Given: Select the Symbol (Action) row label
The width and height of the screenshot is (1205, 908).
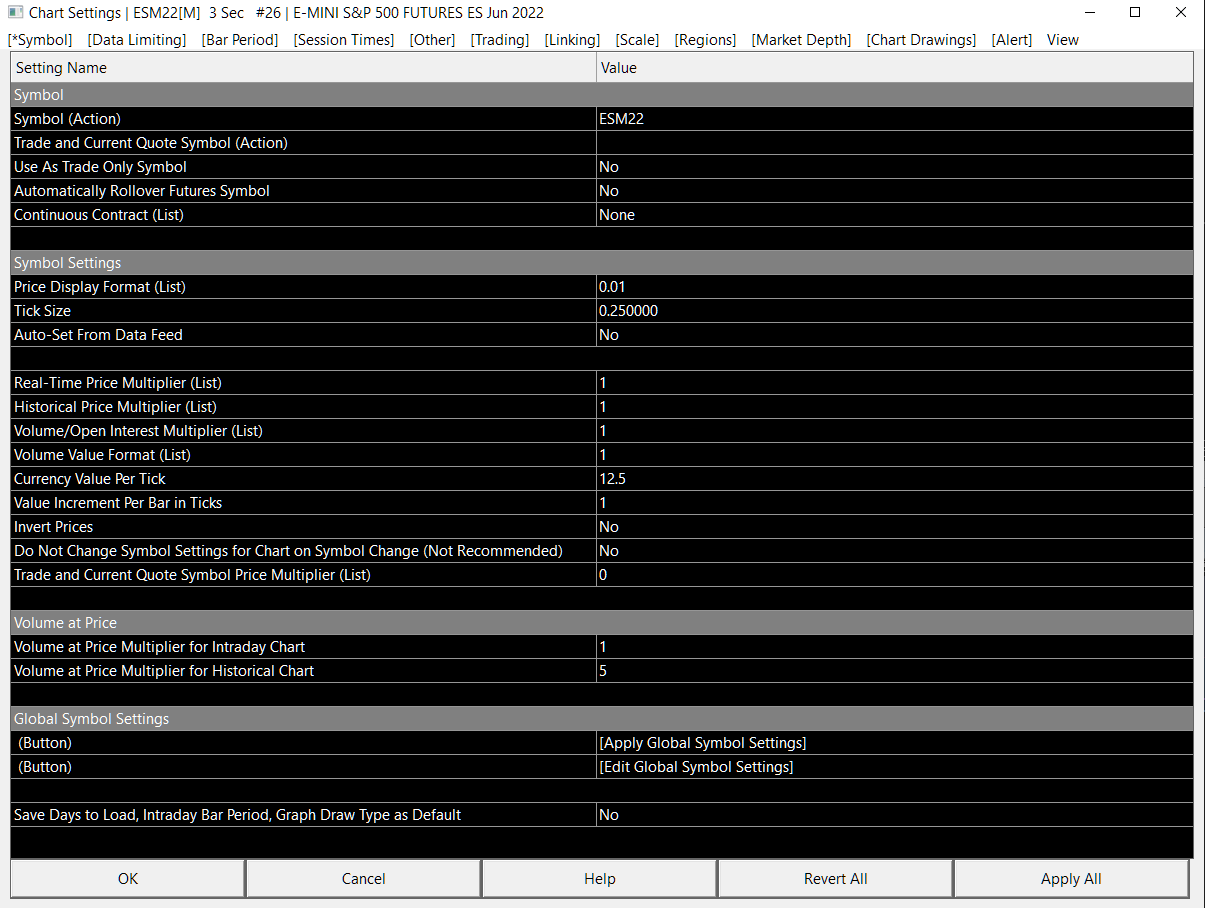Looking at the screenshot, I should click(x=67, y=119).
